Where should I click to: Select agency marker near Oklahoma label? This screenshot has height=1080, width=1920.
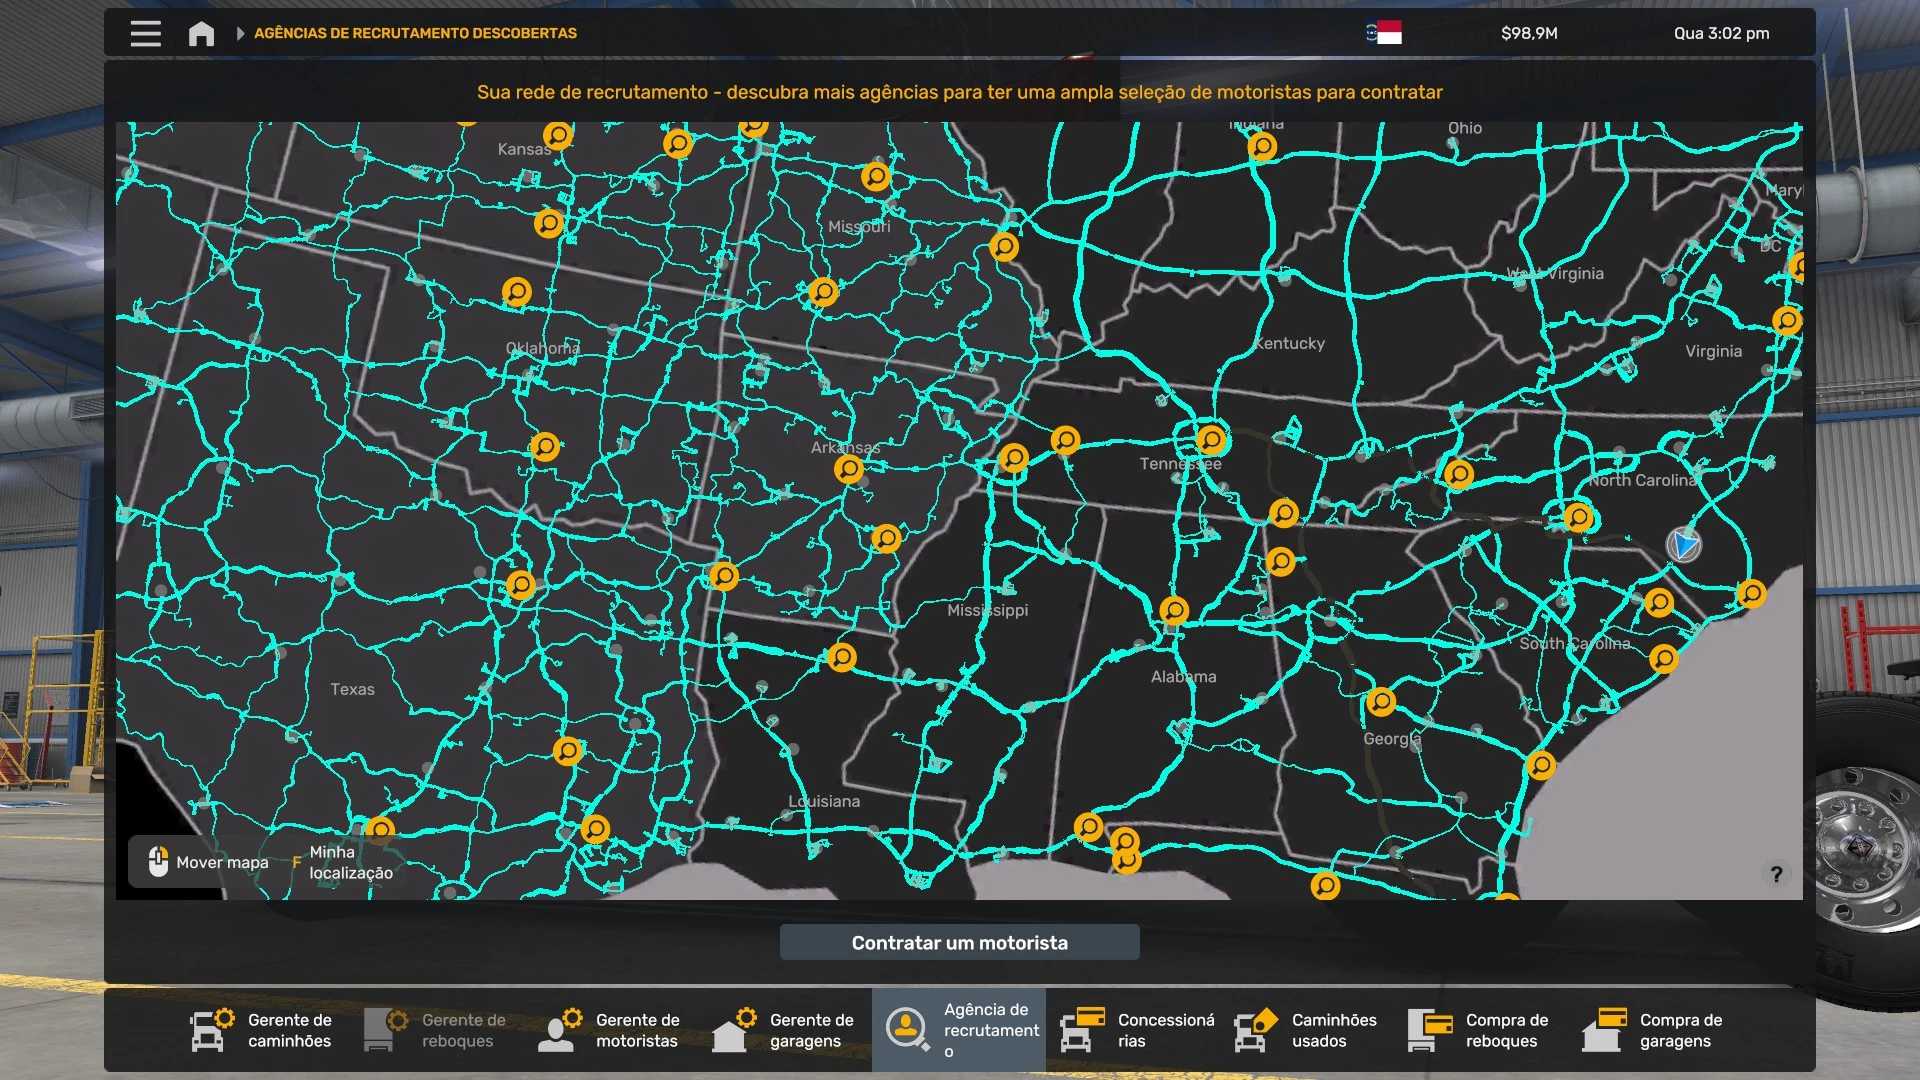tap(517, 292)
